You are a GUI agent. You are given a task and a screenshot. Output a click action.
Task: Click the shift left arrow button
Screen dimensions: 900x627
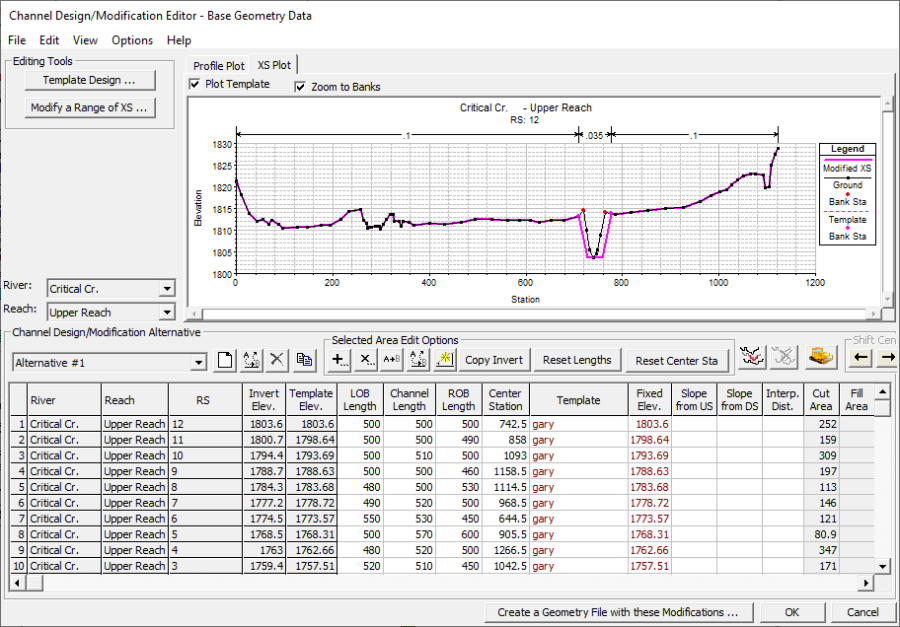click(861, 359)
